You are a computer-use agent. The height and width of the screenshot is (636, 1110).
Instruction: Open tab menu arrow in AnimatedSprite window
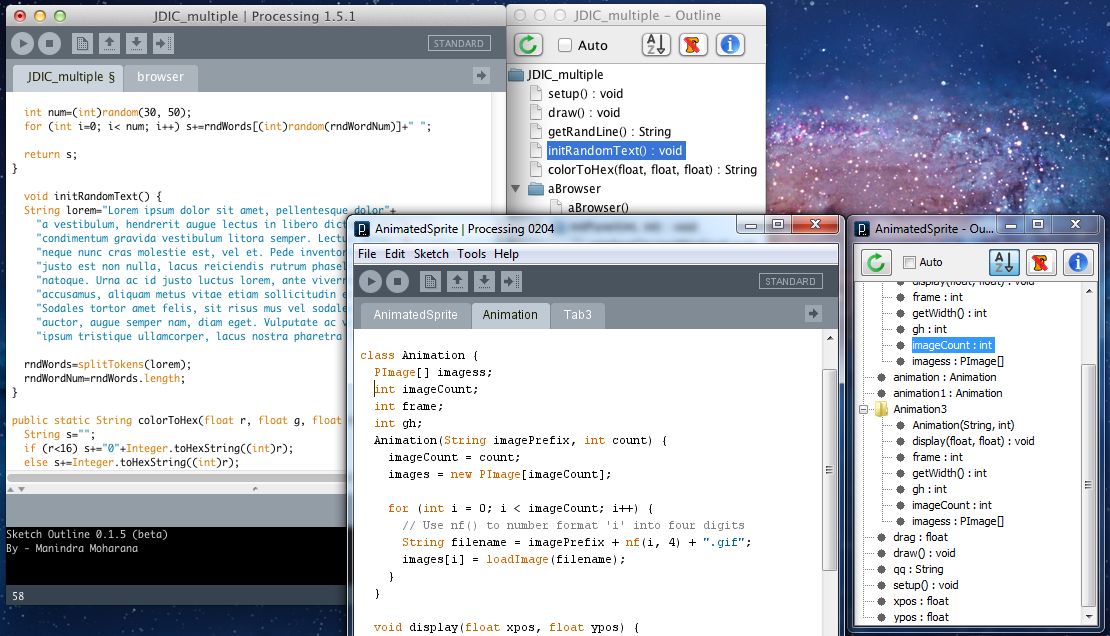click(813, 314)
